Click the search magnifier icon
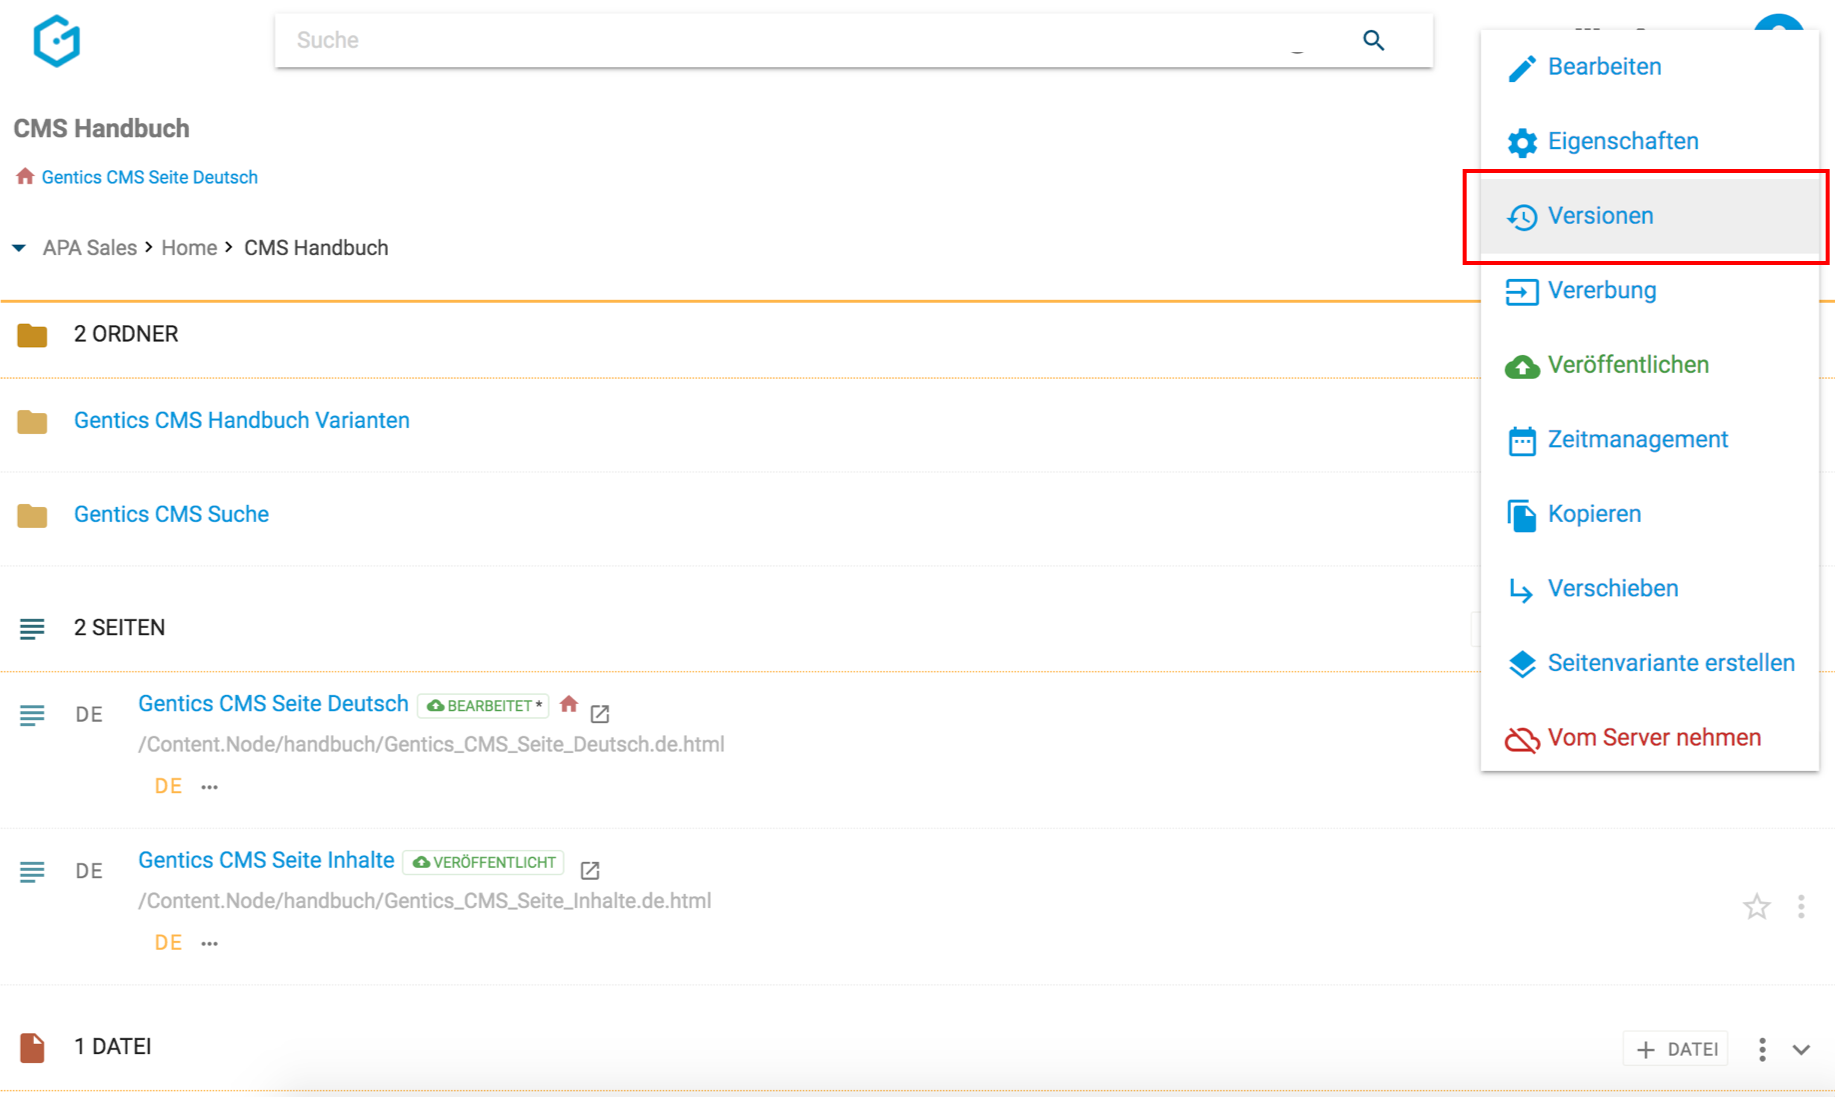Viewport: 1835px width, 1097px height. point(1374,41)
